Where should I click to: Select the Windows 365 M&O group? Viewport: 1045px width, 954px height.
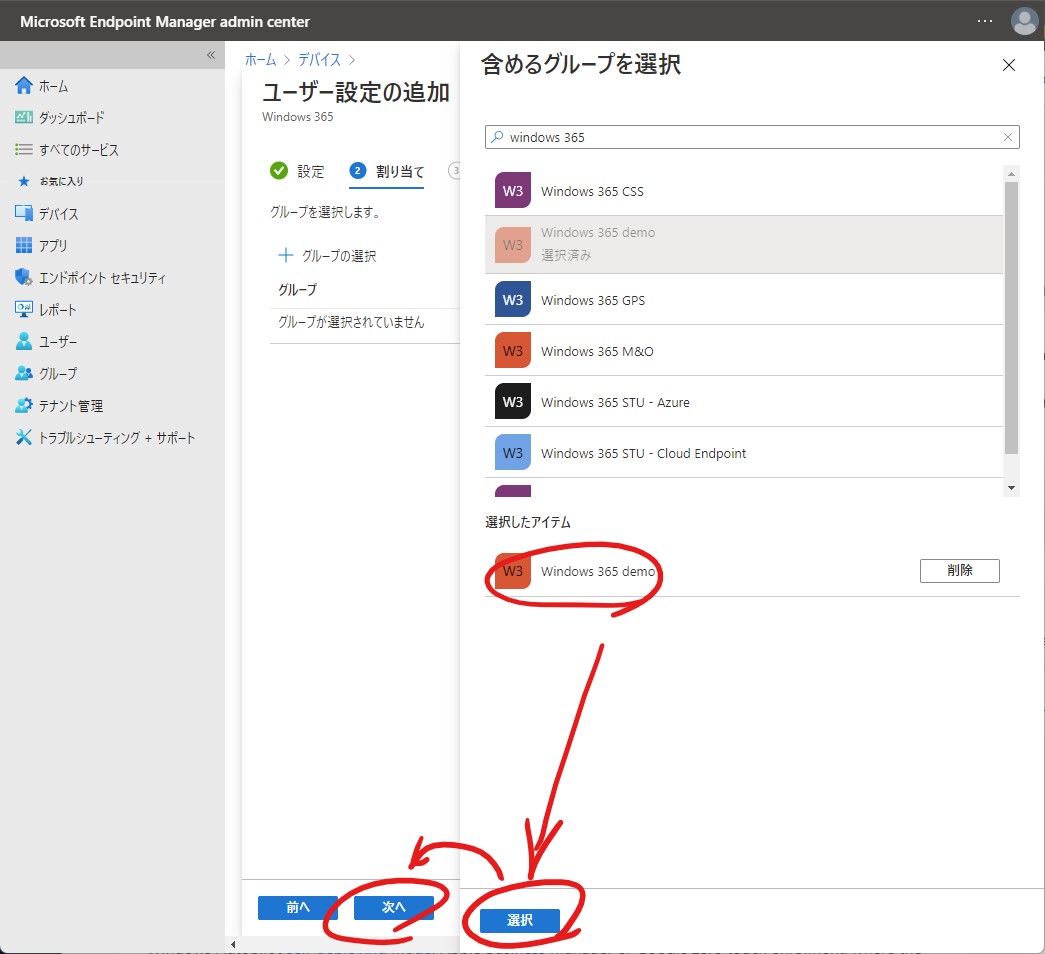[744, 351]
